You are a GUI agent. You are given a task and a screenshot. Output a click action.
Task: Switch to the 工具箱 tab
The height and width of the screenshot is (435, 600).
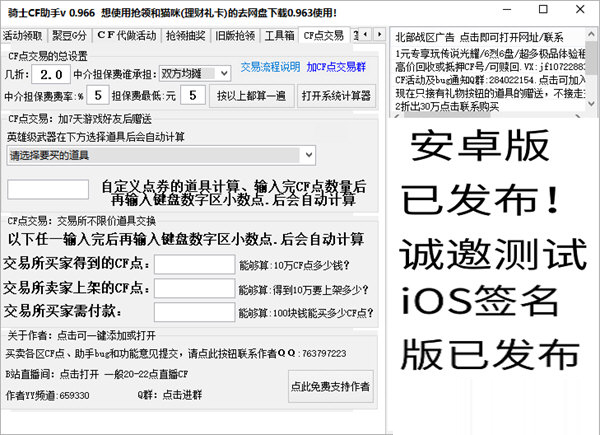point(279,36)
